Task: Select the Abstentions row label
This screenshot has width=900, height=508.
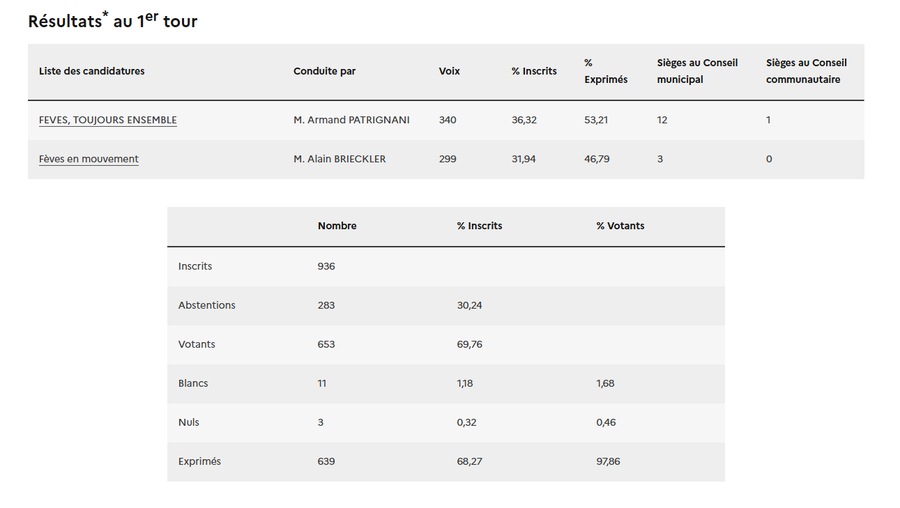Action: click(x=207, y=305)
